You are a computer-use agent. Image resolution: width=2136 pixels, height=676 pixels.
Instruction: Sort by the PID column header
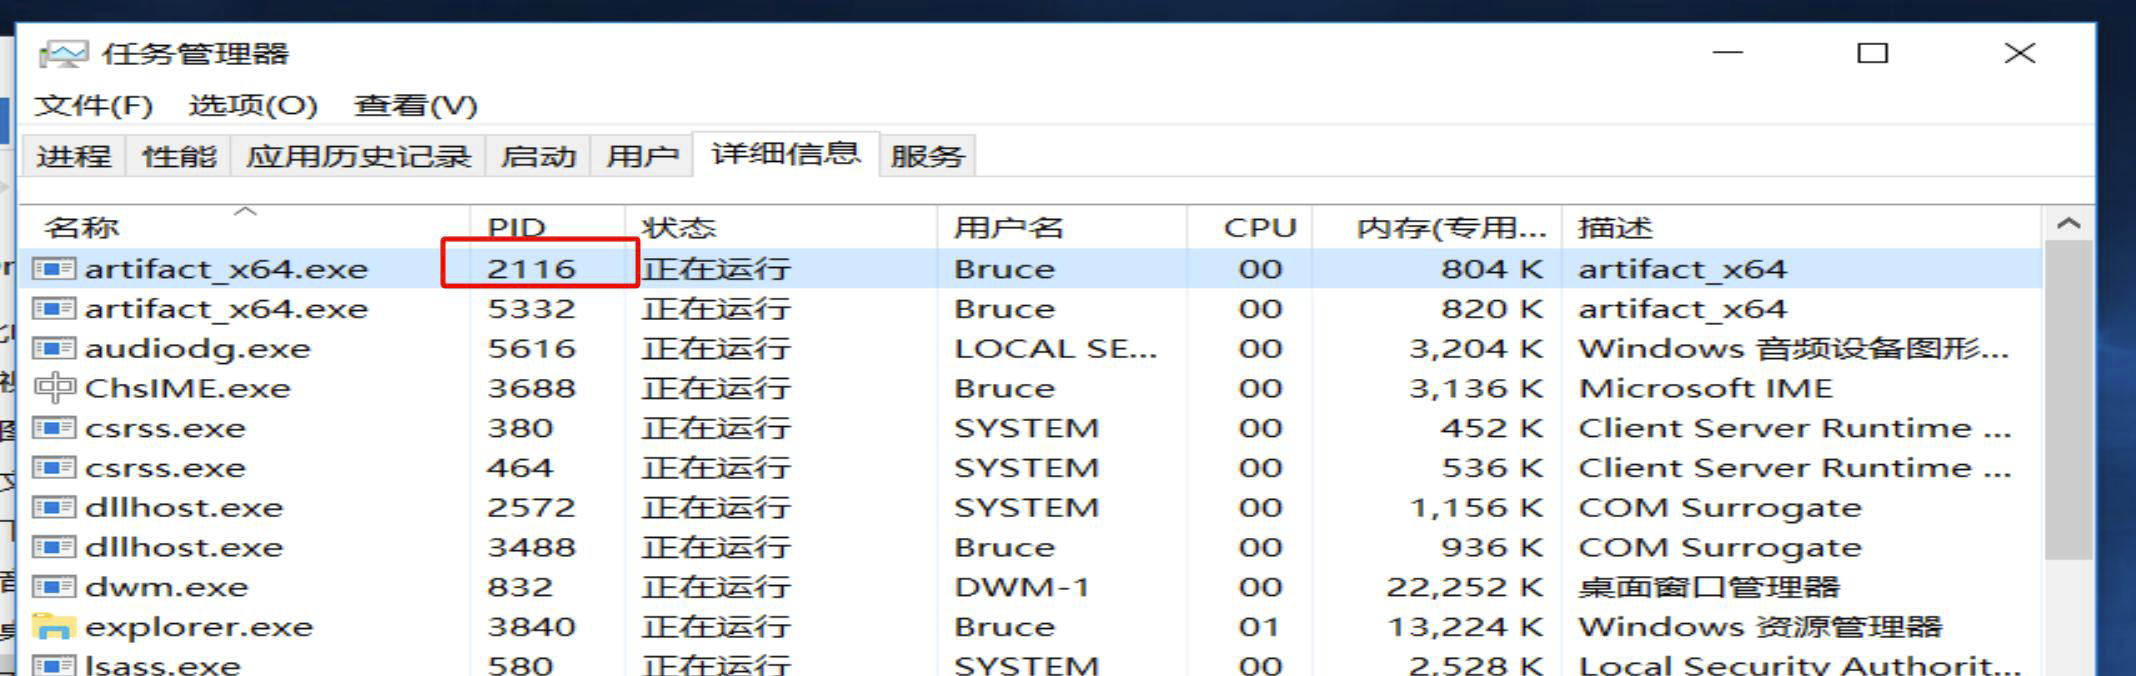tap(547, 227)
